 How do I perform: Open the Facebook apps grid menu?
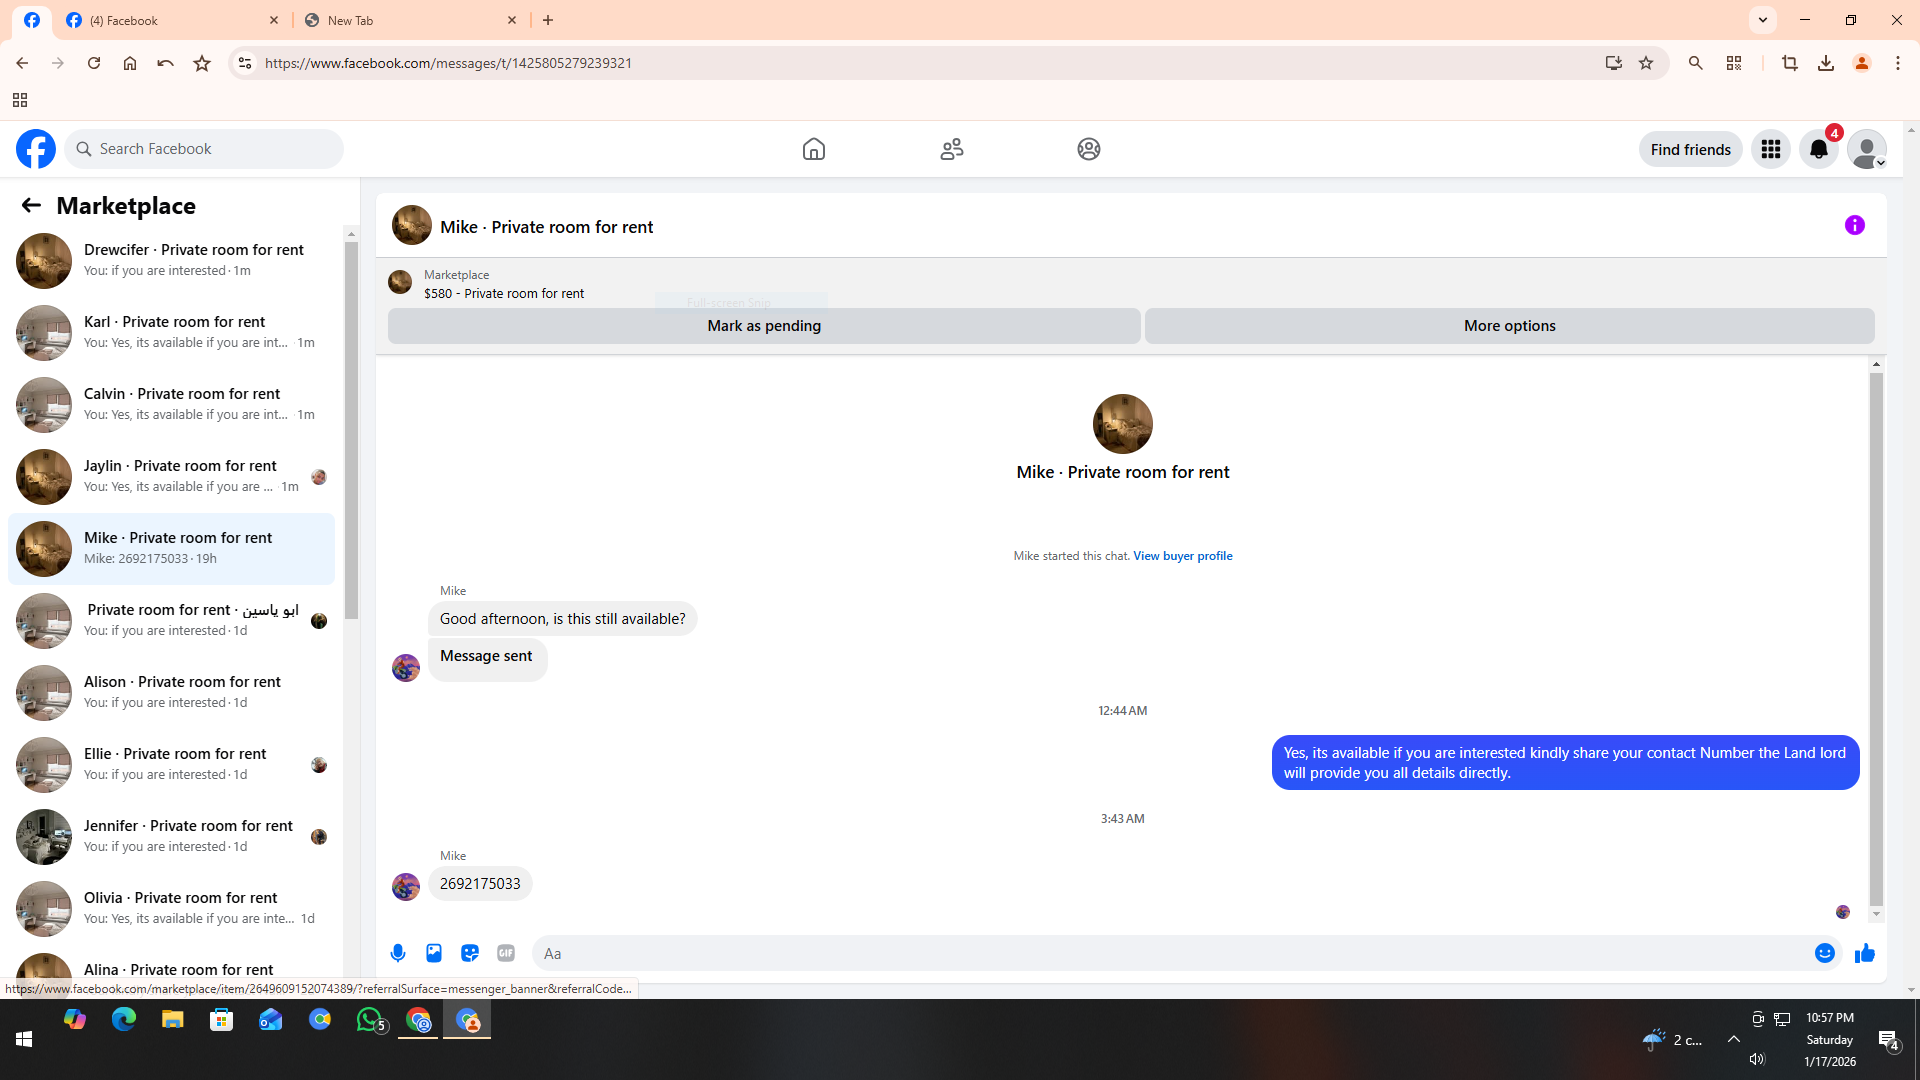pos(1770,149)
